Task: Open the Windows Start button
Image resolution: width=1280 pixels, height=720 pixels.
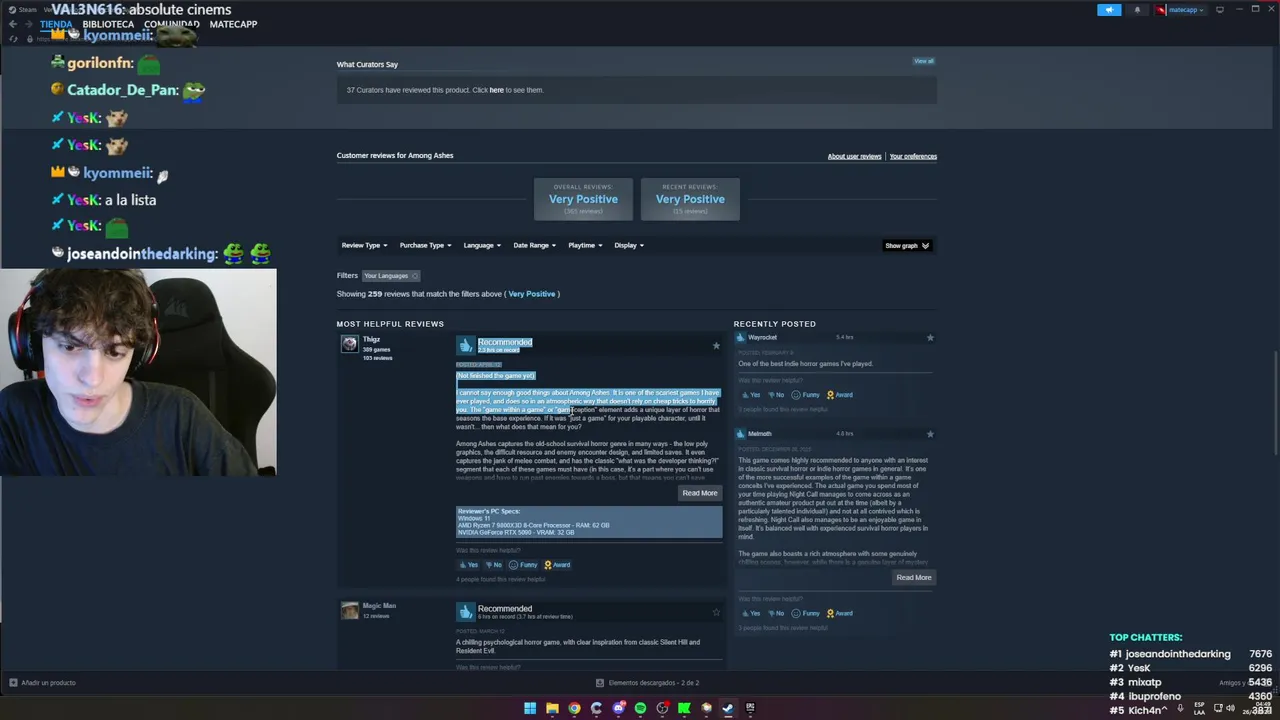Action: [x=530, y=708]
